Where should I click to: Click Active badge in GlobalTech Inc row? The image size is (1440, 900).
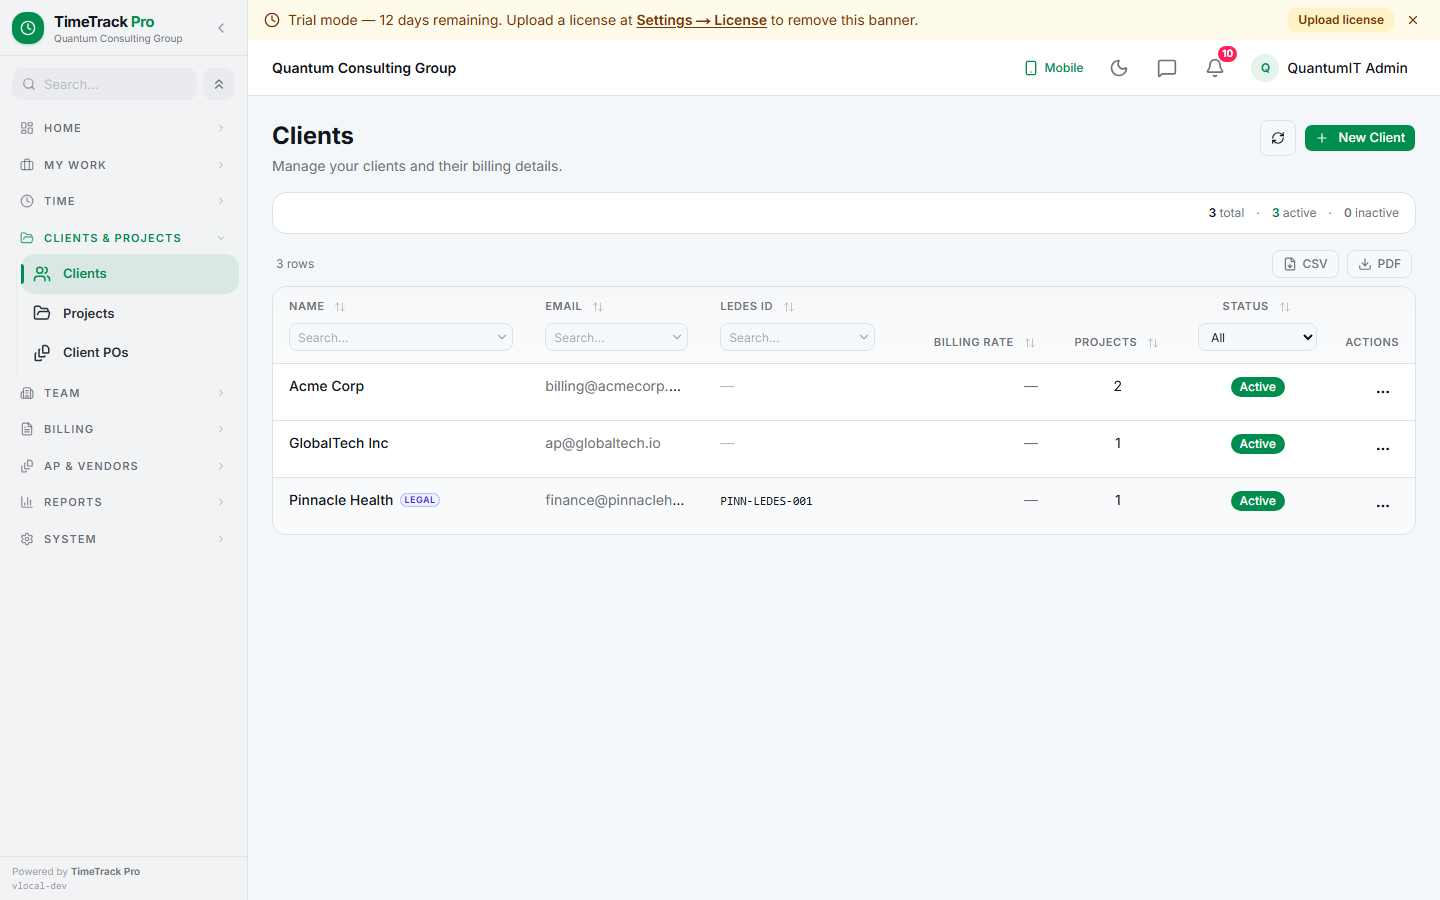click(x=1257, y=444)
